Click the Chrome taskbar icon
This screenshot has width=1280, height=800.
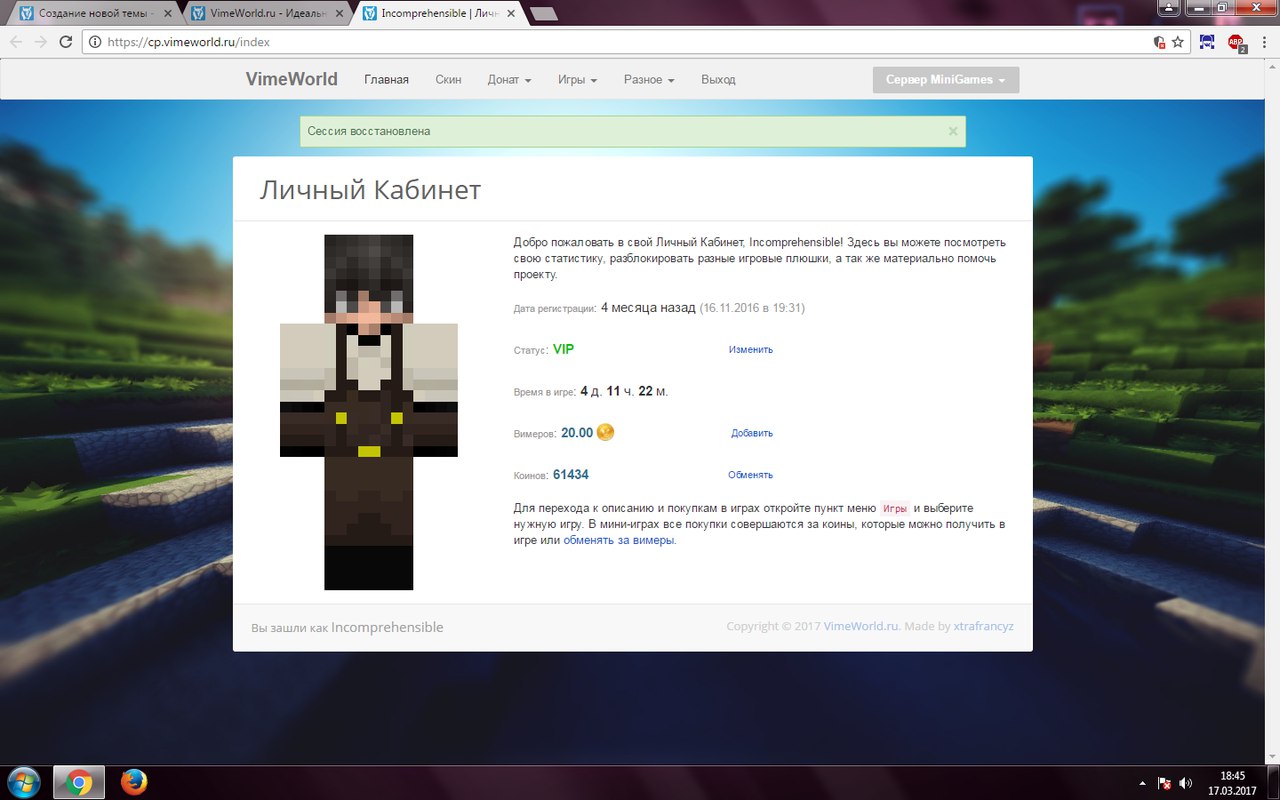[79, 782]
